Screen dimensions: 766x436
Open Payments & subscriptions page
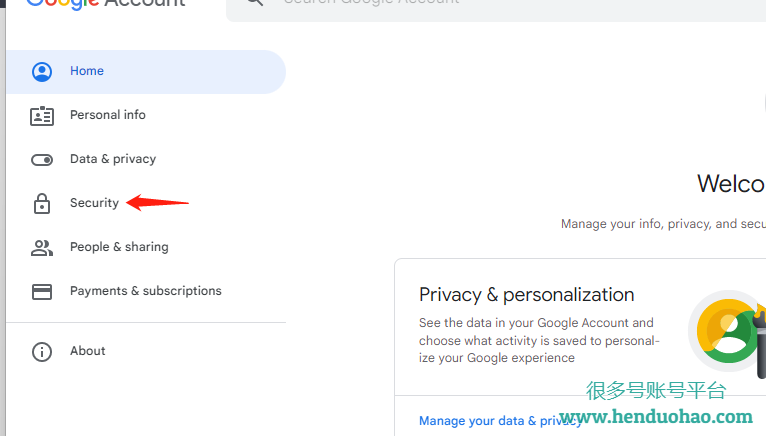(x=146, y=291)
